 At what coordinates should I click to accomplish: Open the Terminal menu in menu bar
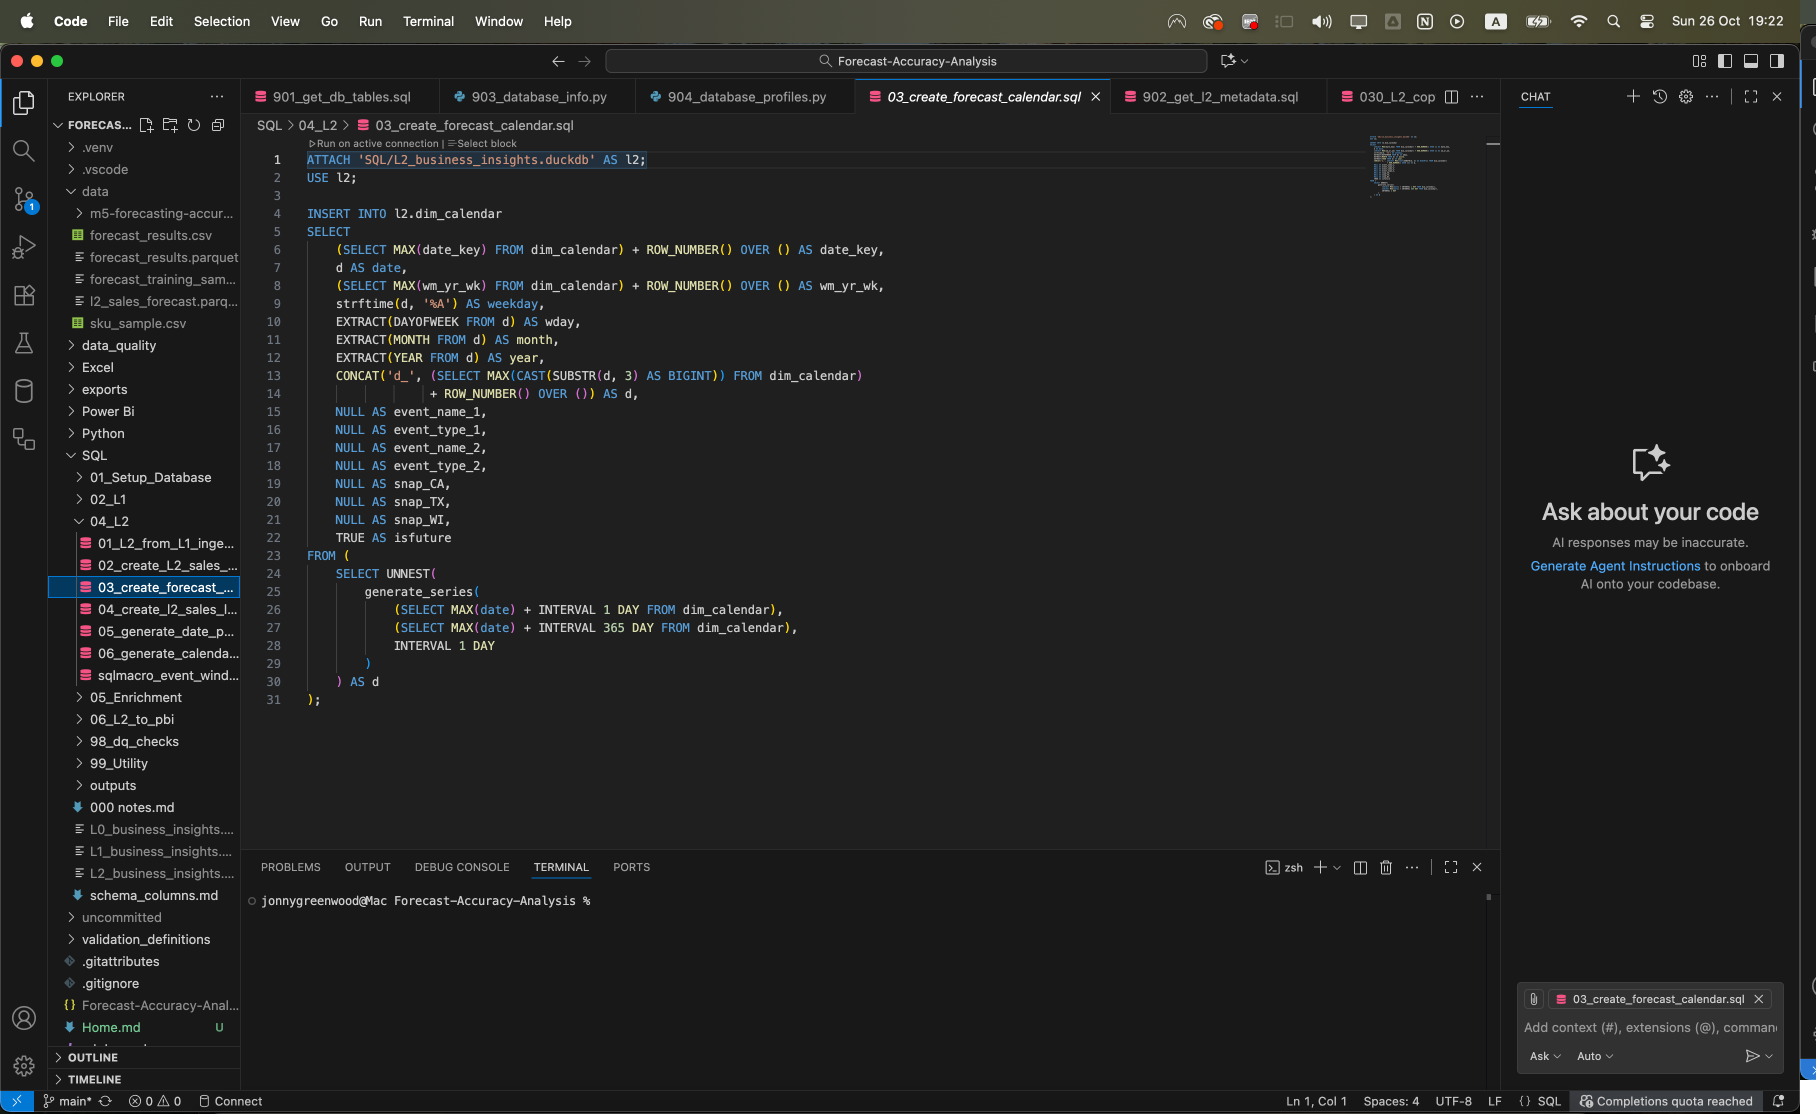[428, 21]
